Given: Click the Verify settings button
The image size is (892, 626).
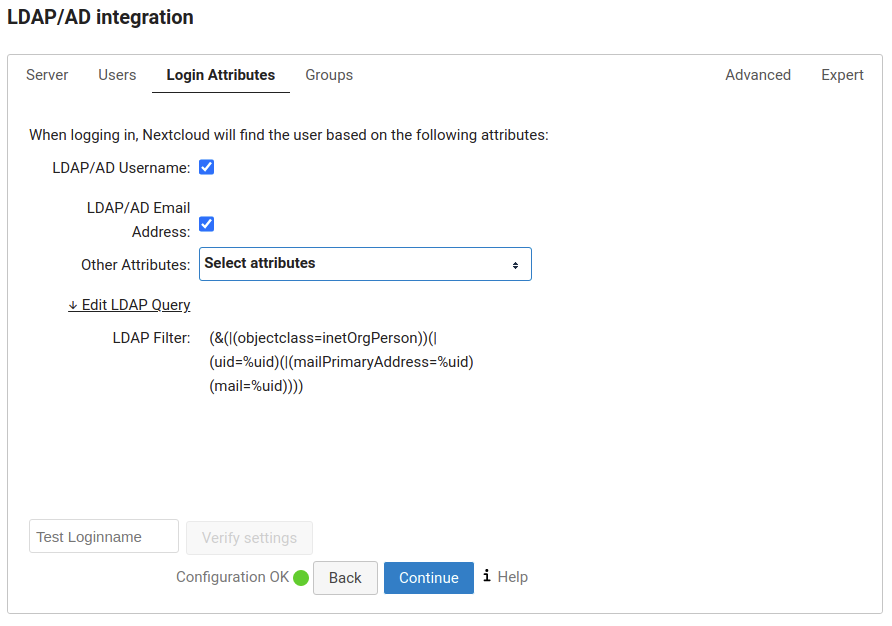Looking at the screenshot, I should tap(249, 538).
